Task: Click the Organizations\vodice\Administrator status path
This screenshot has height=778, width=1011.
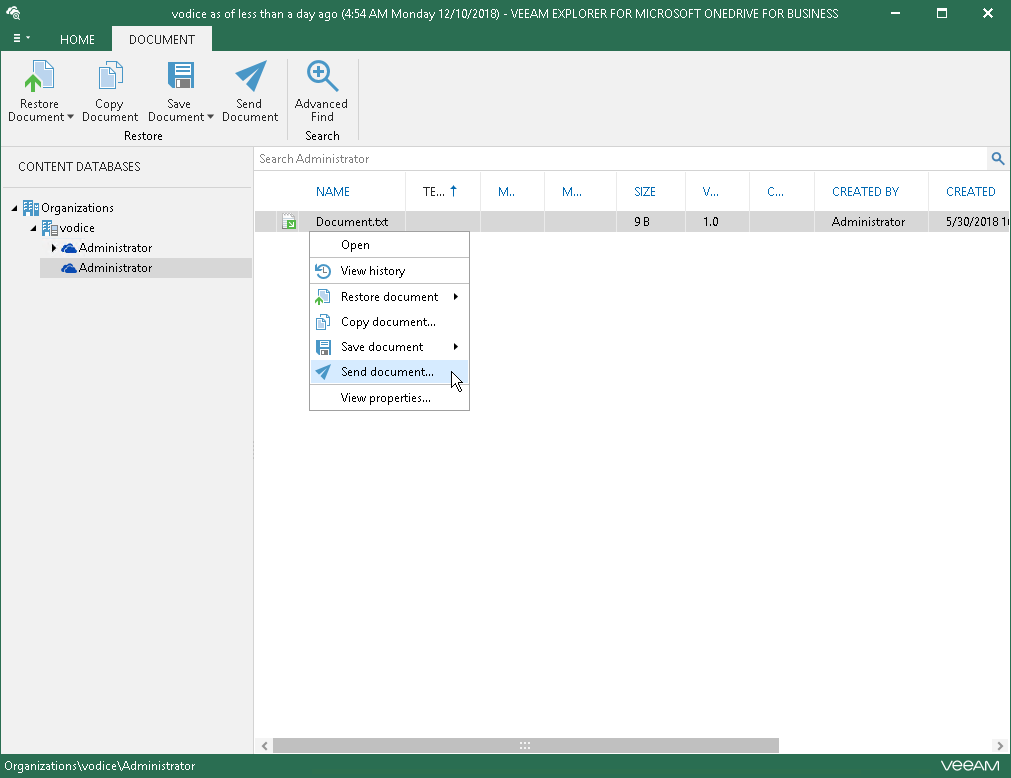Action: click(x=99, y=766)
